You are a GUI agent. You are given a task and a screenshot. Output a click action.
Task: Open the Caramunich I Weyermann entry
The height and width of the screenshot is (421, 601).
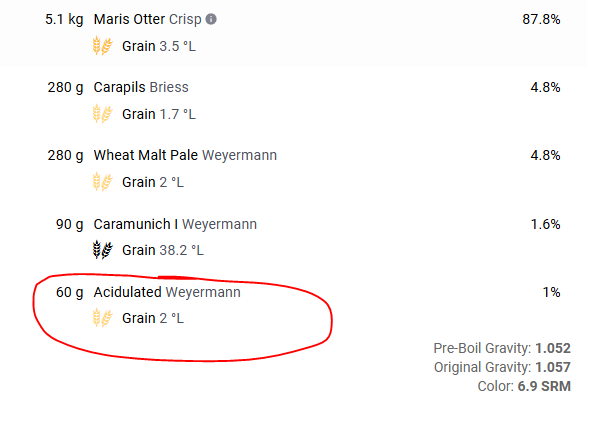[x=175, y=224]
